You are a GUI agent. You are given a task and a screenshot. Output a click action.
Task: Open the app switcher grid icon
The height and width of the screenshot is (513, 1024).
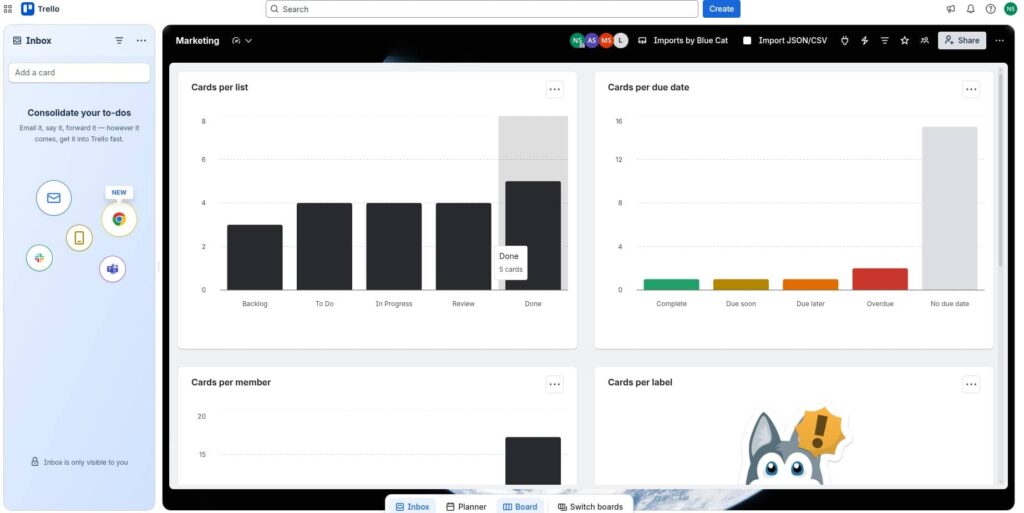click(x=8, y=9)
